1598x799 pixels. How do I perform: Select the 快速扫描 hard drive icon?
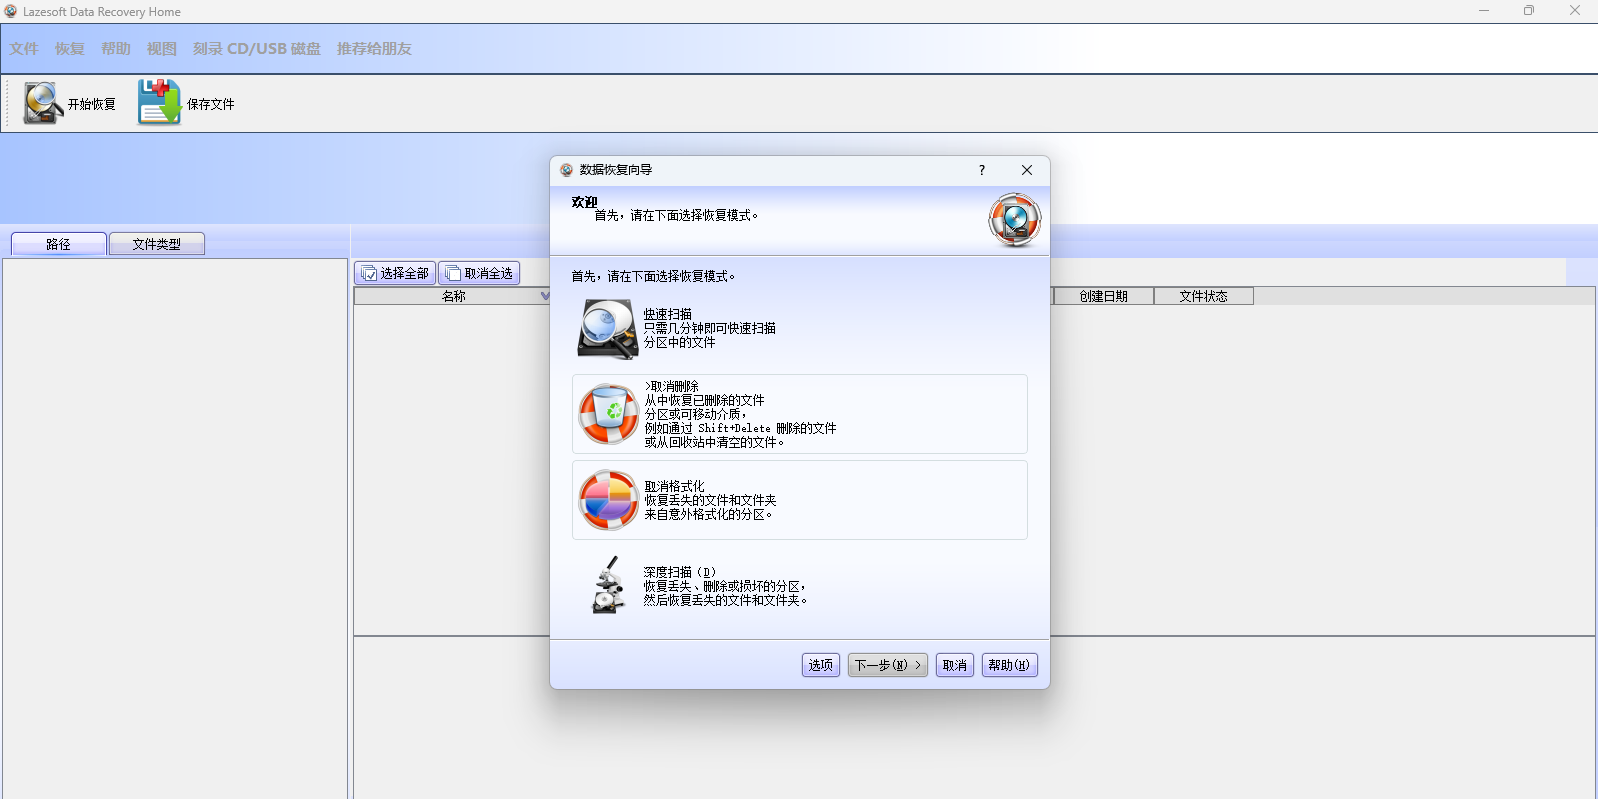[x=608, y=329]
